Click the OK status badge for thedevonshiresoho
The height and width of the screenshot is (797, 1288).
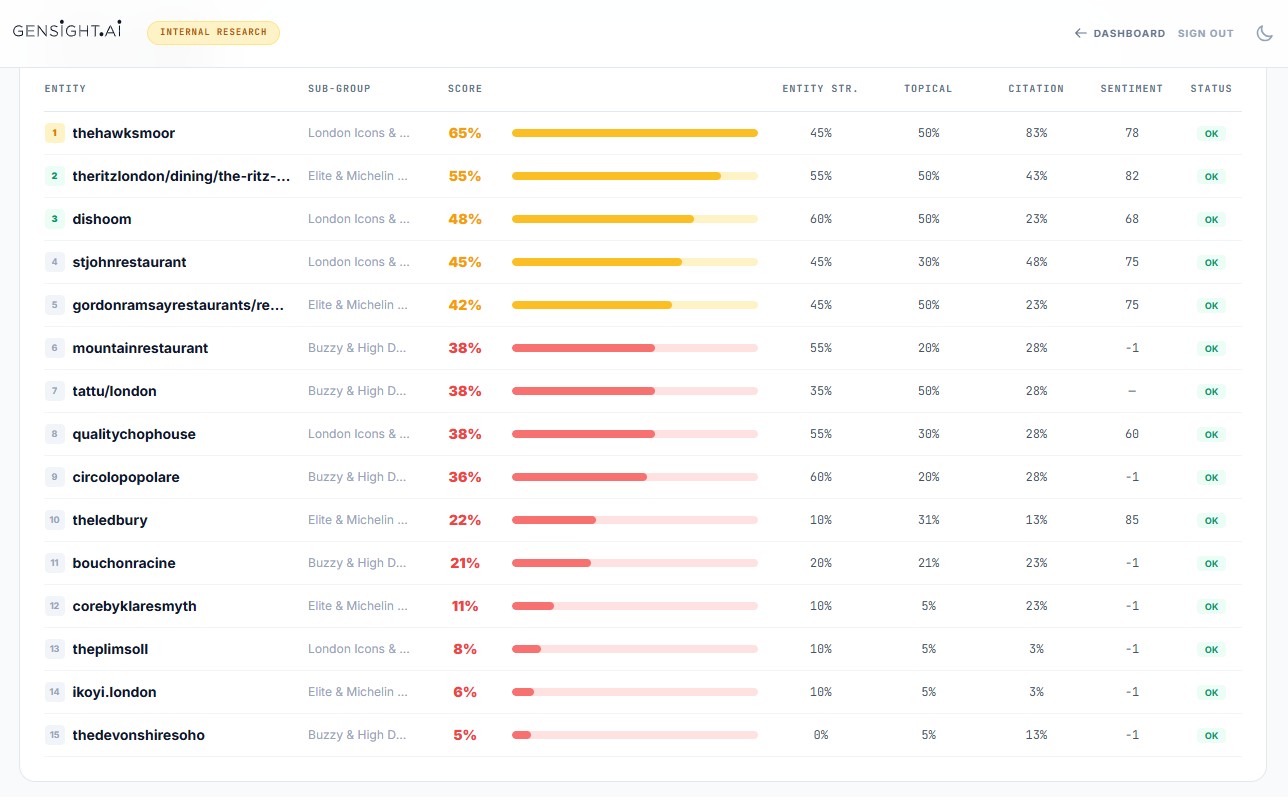click(1211, 735)
